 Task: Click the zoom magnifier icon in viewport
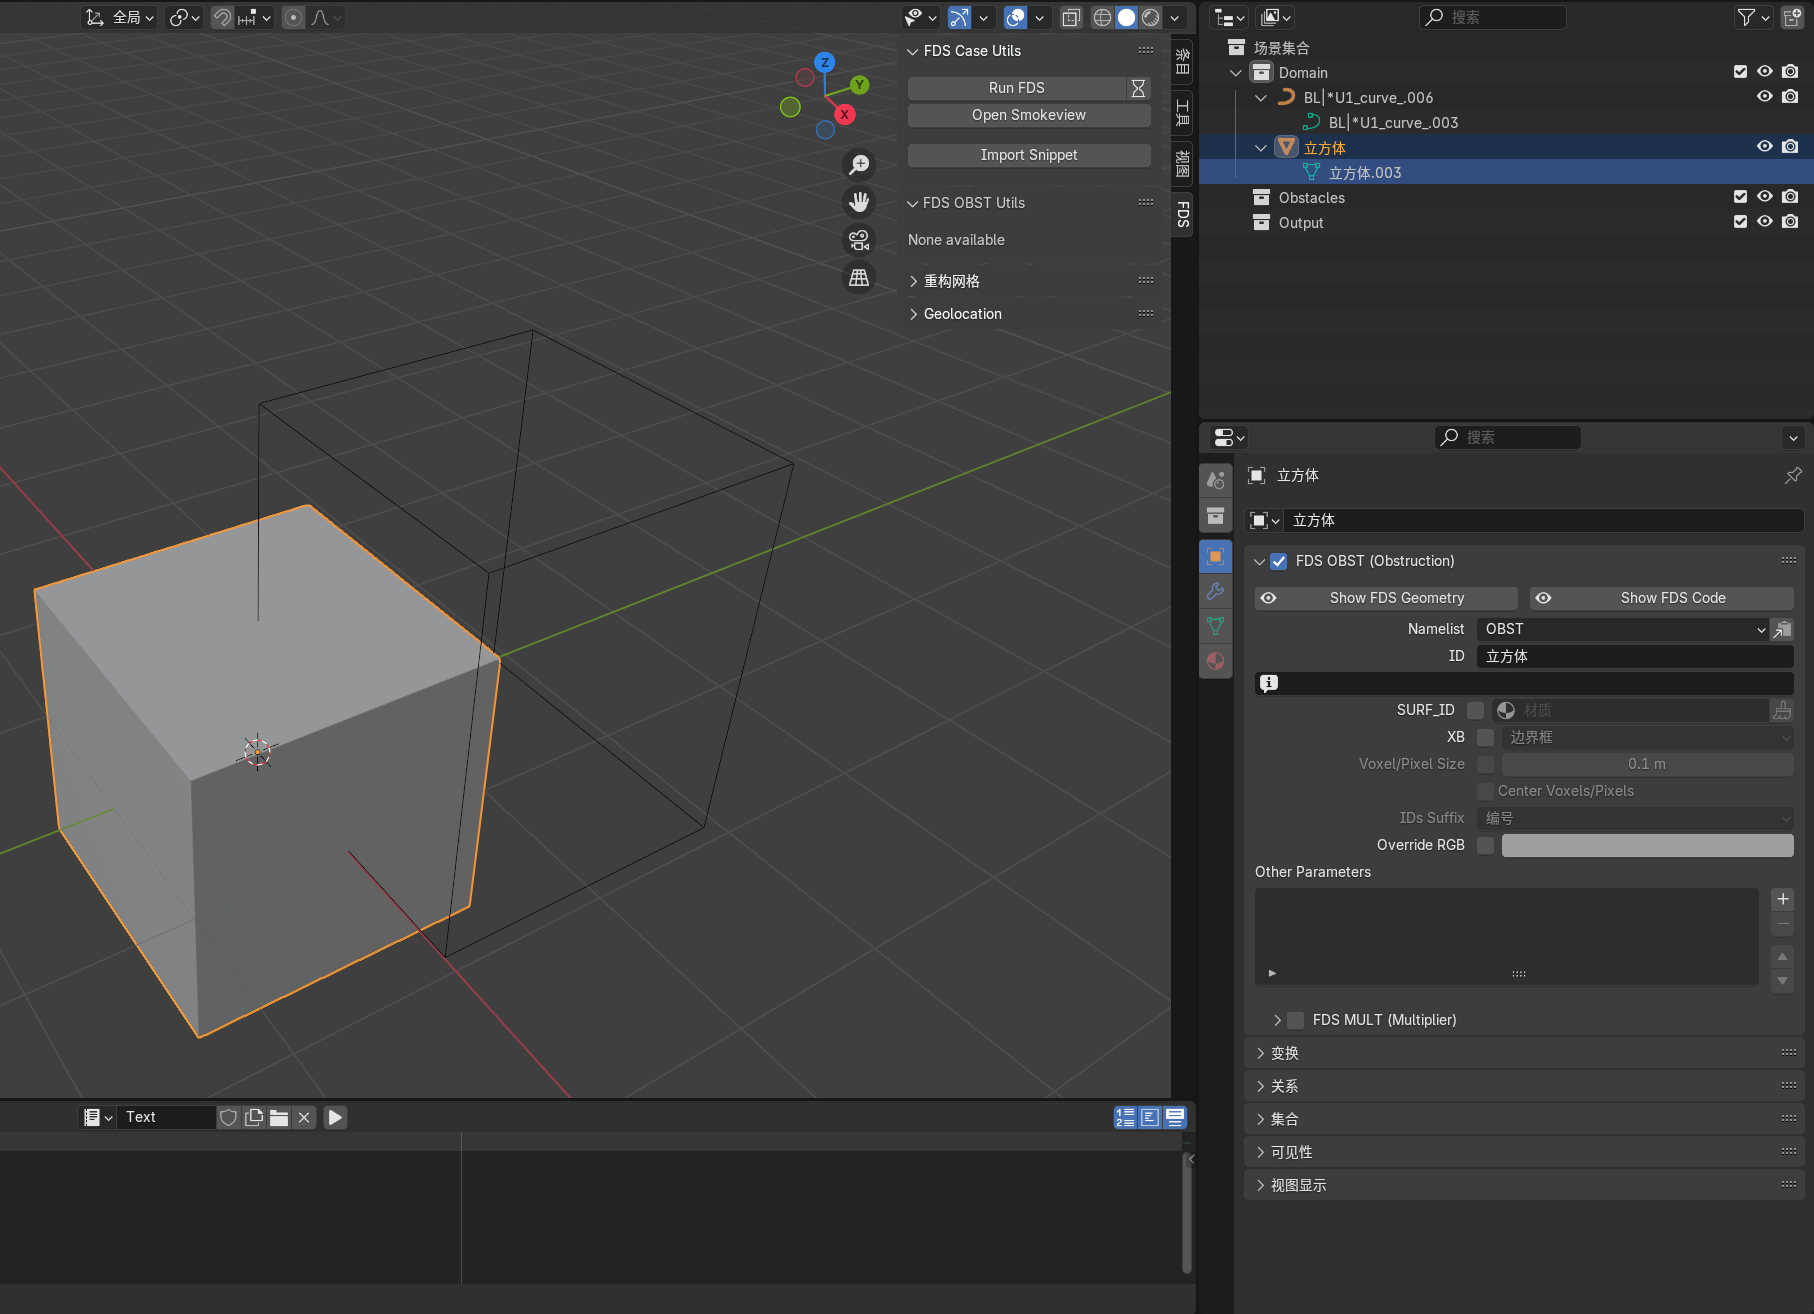[859, 164]
